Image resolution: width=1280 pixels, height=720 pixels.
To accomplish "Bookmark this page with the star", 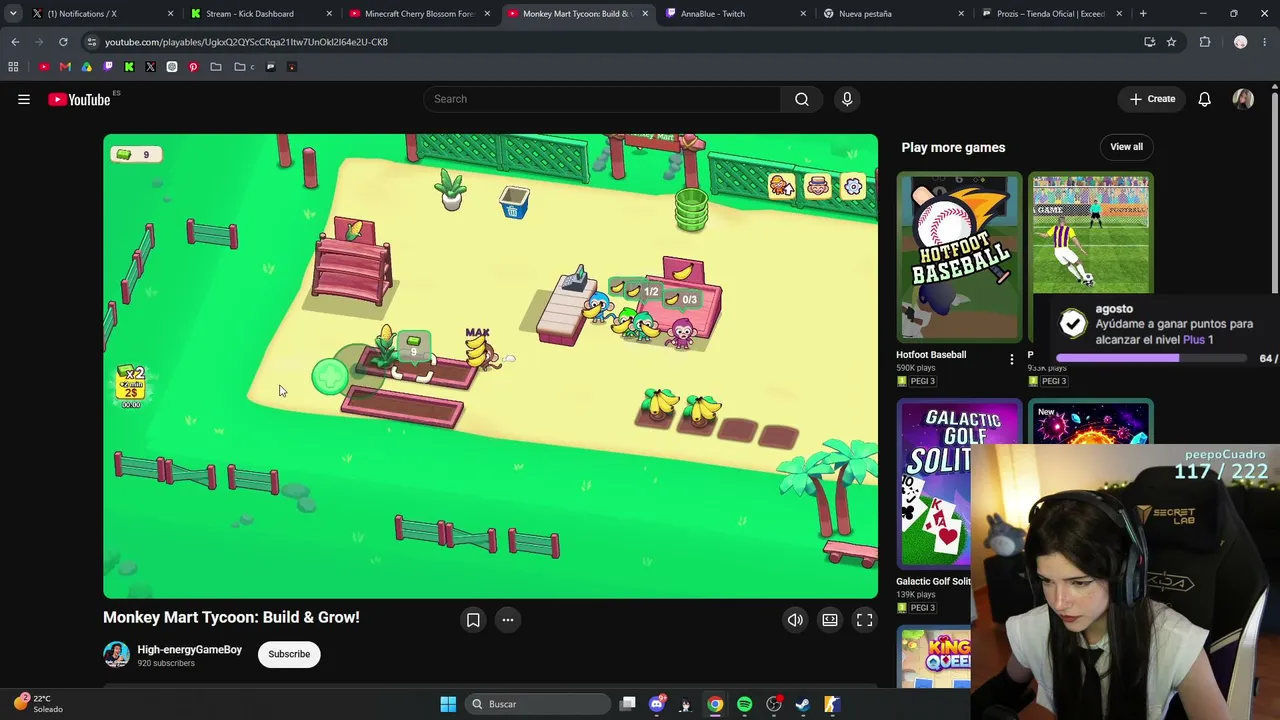I will click(1171, 42).
